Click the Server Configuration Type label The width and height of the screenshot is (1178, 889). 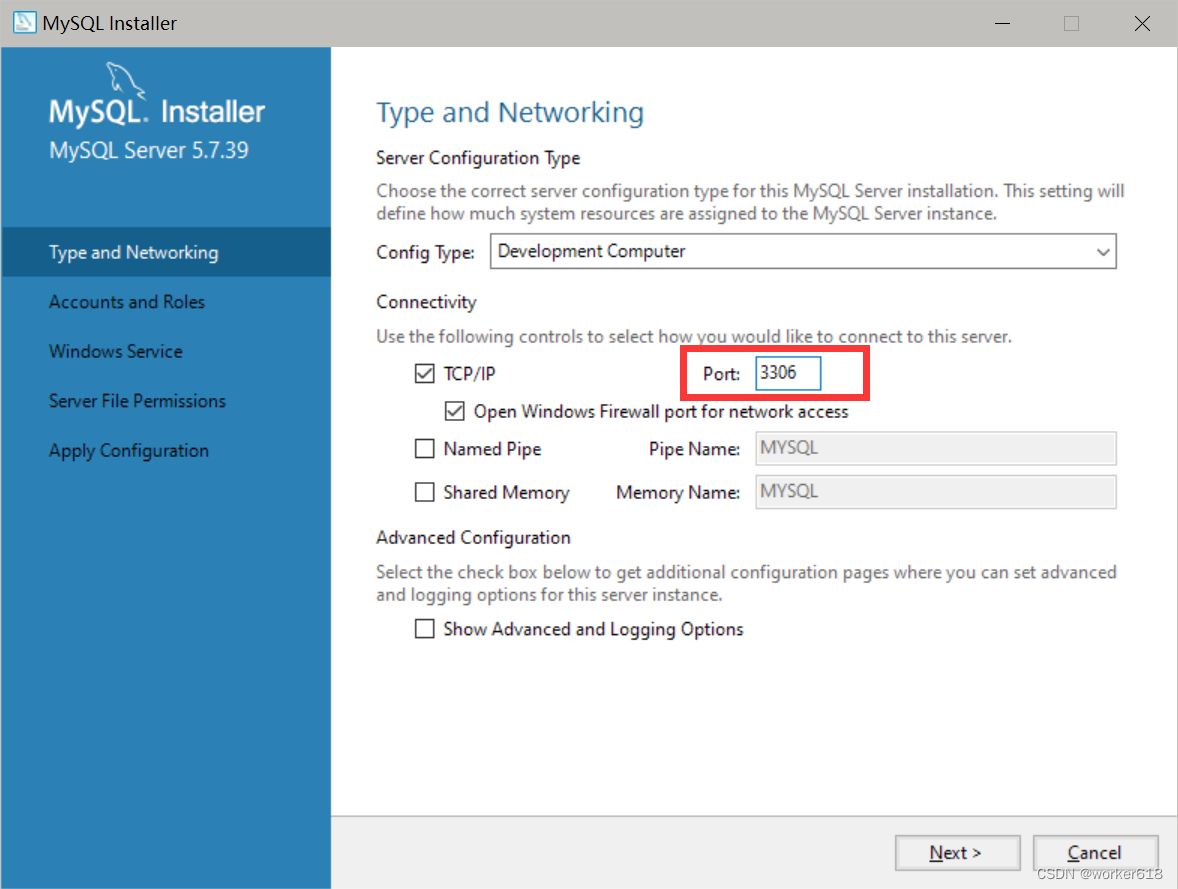click(478, 158)
